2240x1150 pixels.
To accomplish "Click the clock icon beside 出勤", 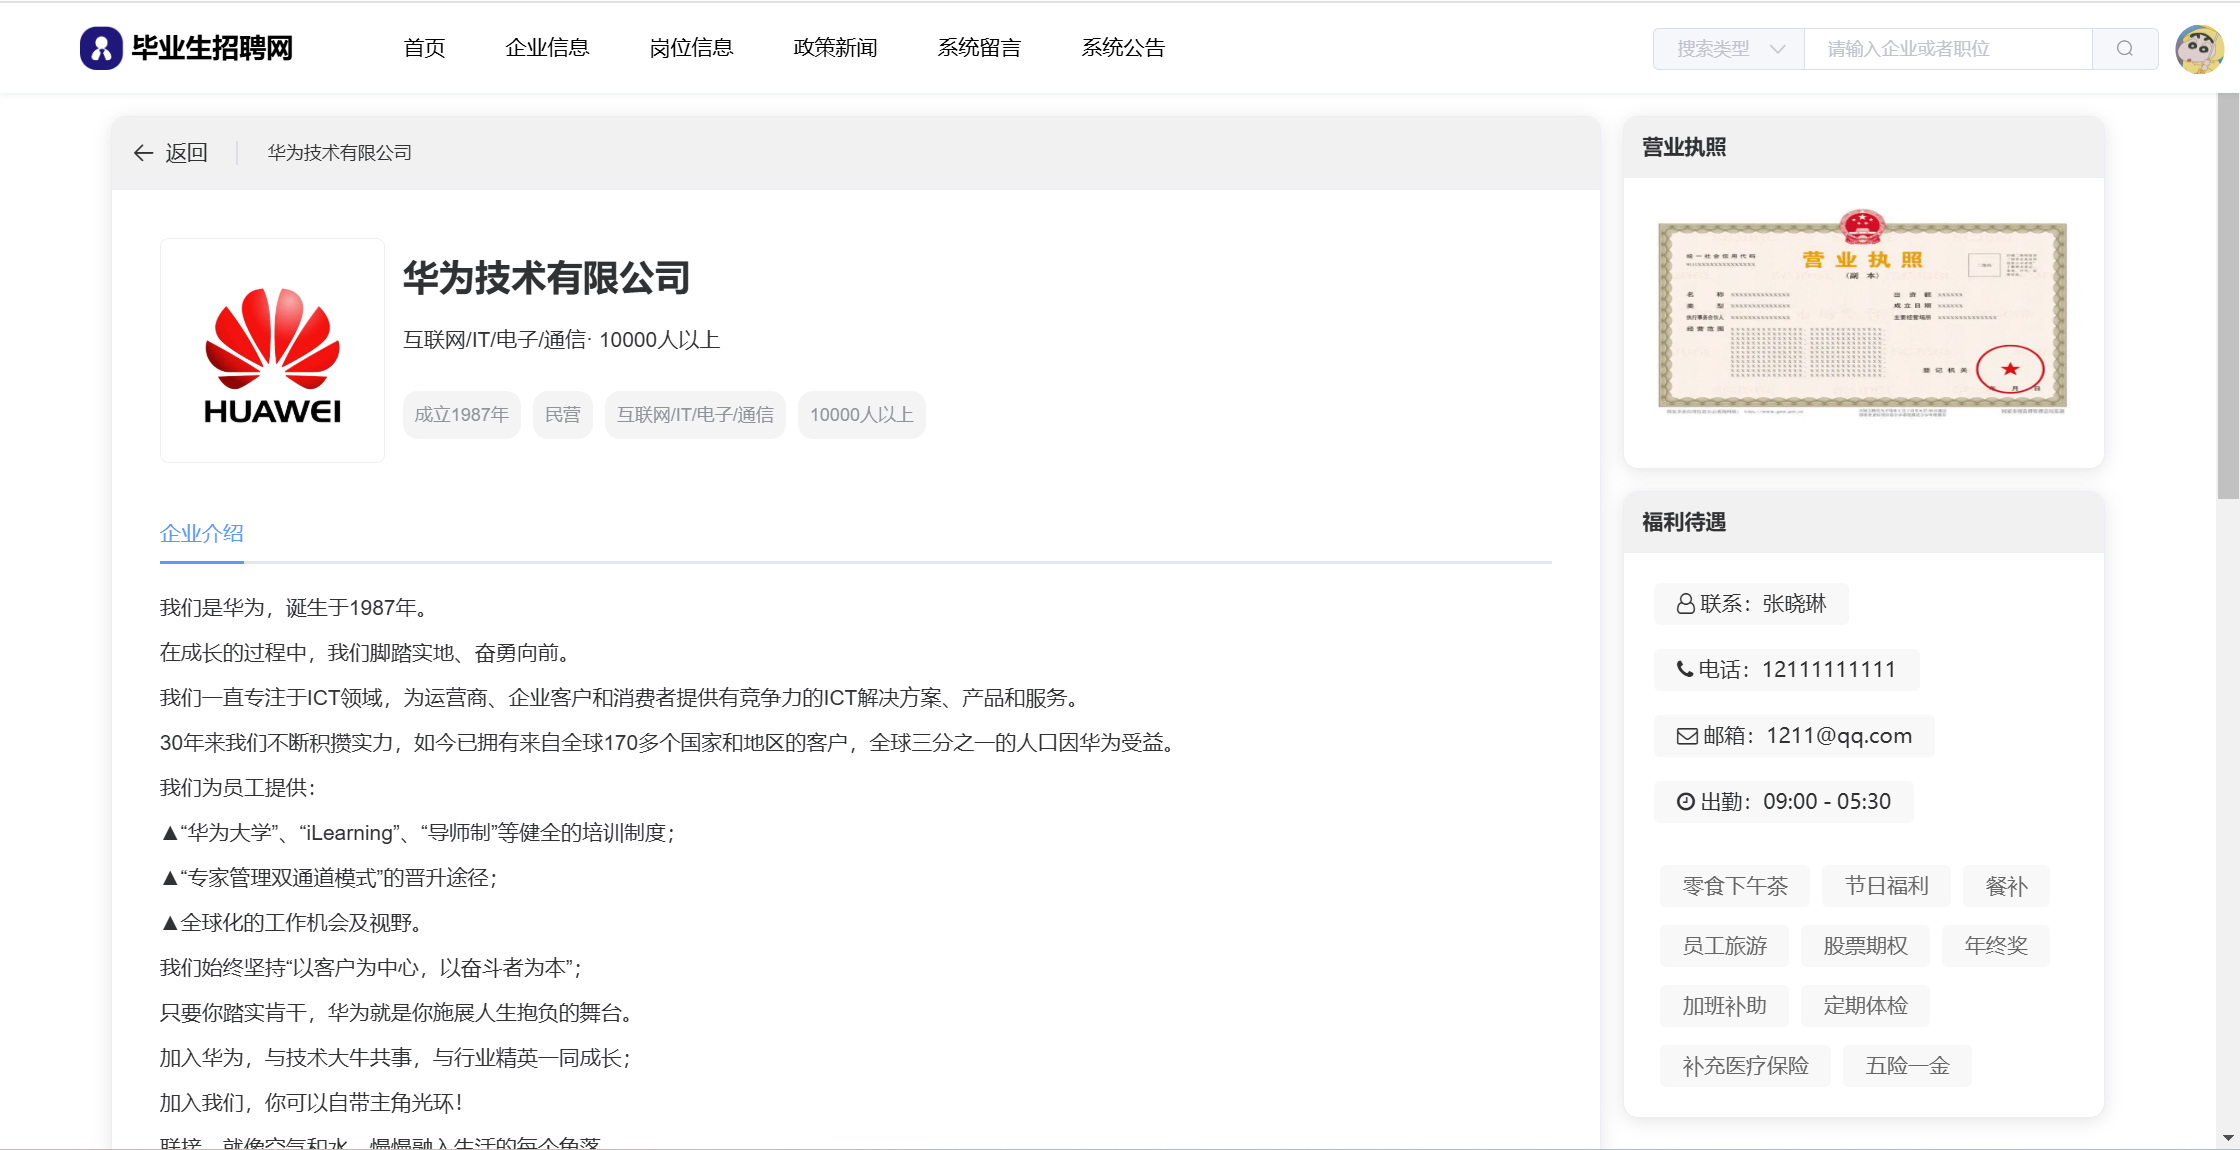I will point(1686,802).
